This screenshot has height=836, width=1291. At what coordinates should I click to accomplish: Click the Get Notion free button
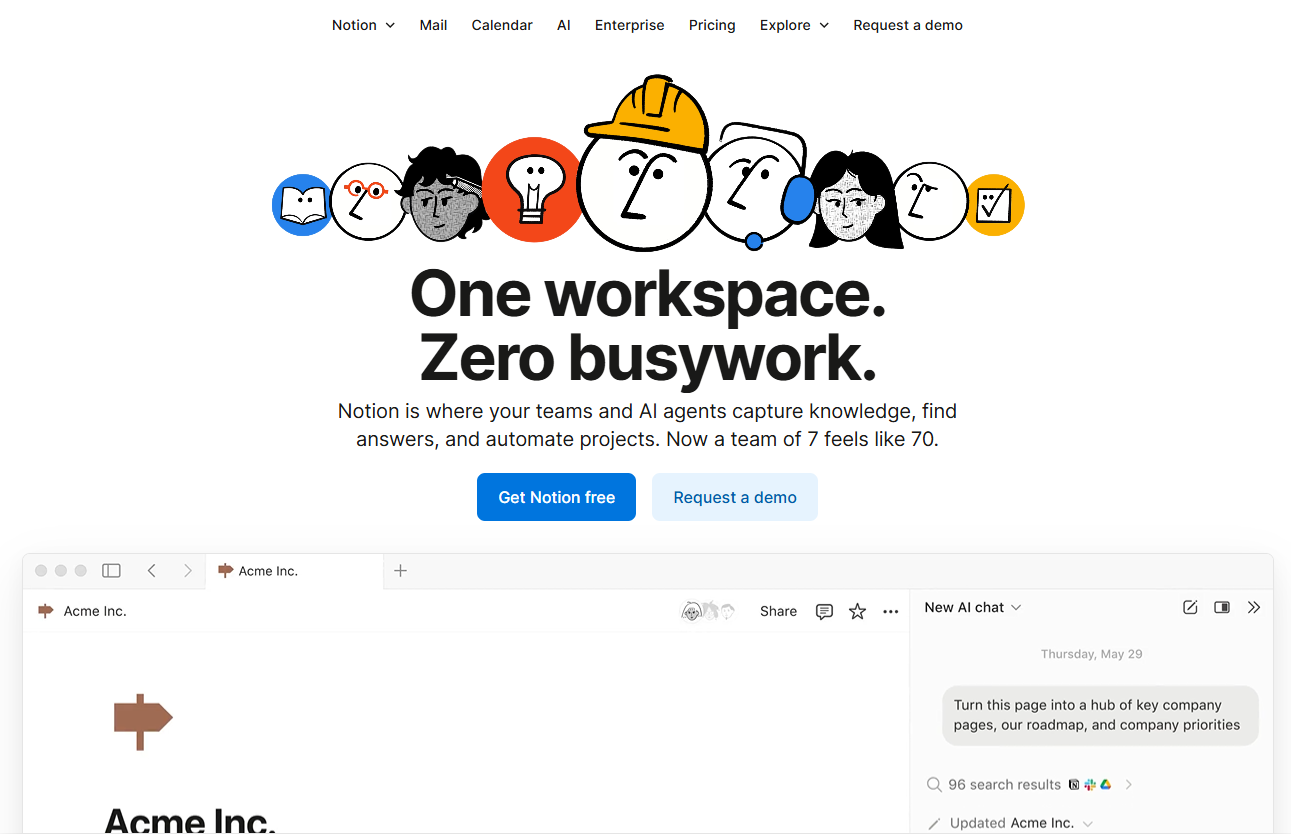pyautogui.click(x=556, y=497)
